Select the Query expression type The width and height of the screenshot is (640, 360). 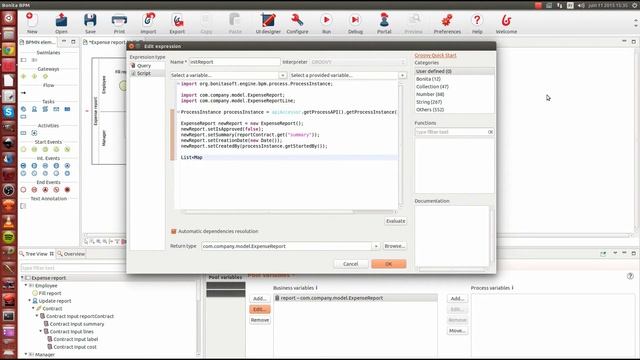144,66
